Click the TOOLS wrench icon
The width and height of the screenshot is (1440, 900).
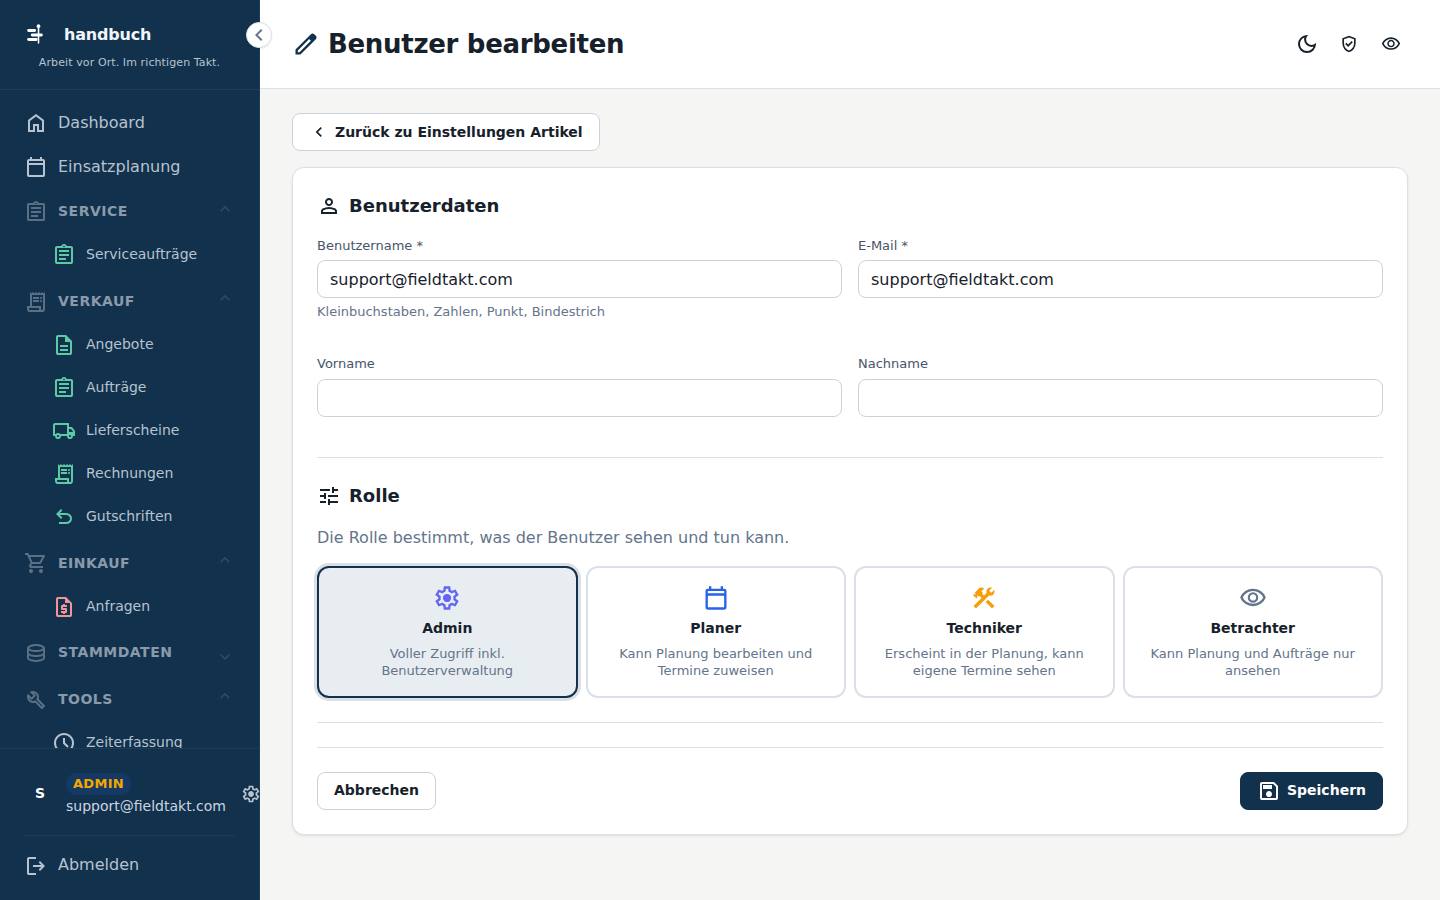pyautogui.click(x=36, y=699)
